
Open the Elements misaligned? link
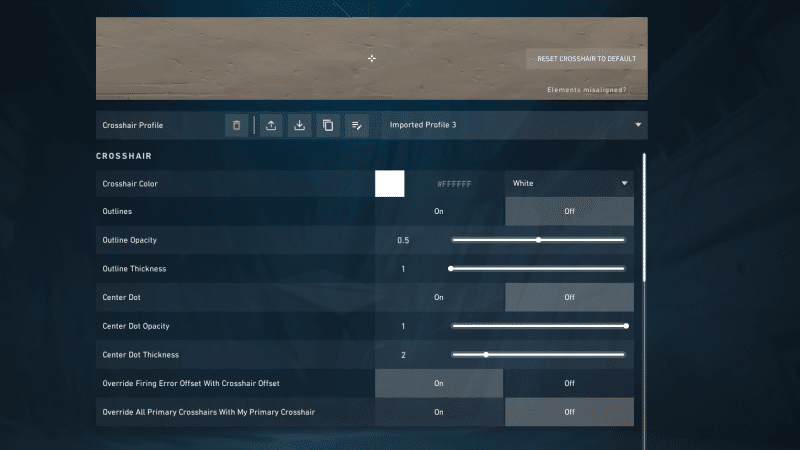[x=587, y=90]
